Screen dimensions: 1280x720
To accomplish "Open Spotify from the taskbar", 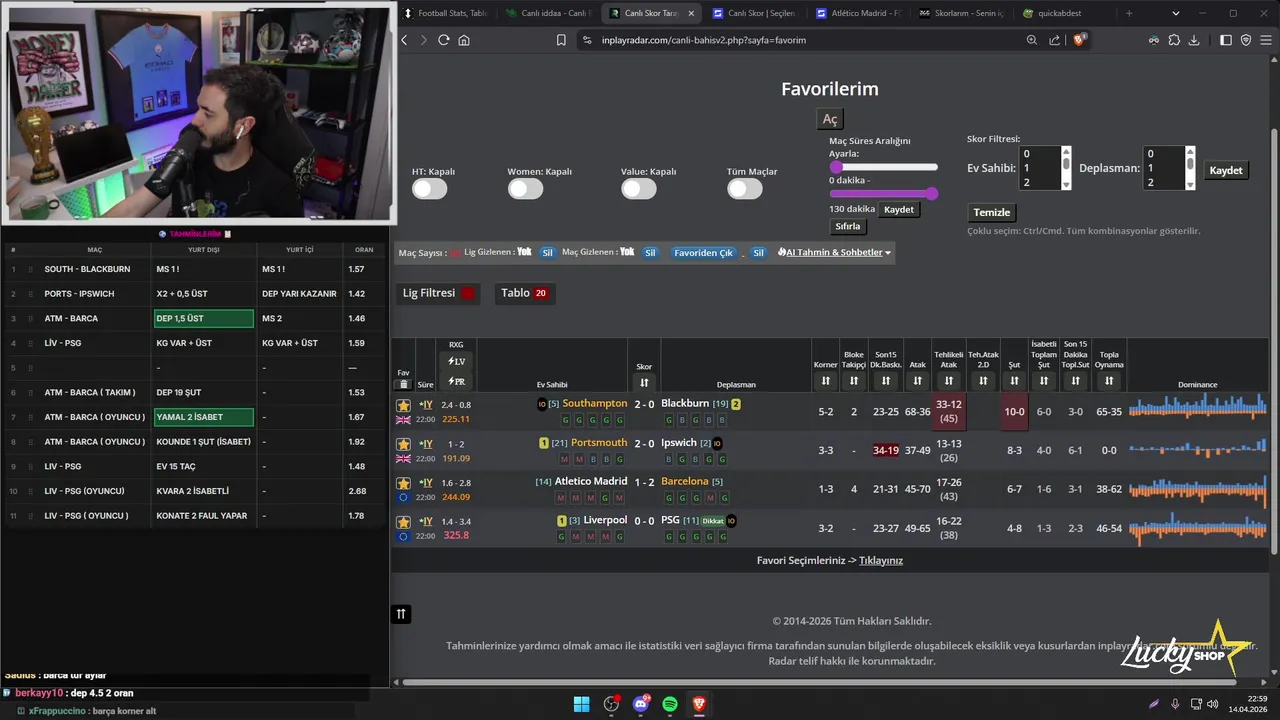I will point(670,704).
